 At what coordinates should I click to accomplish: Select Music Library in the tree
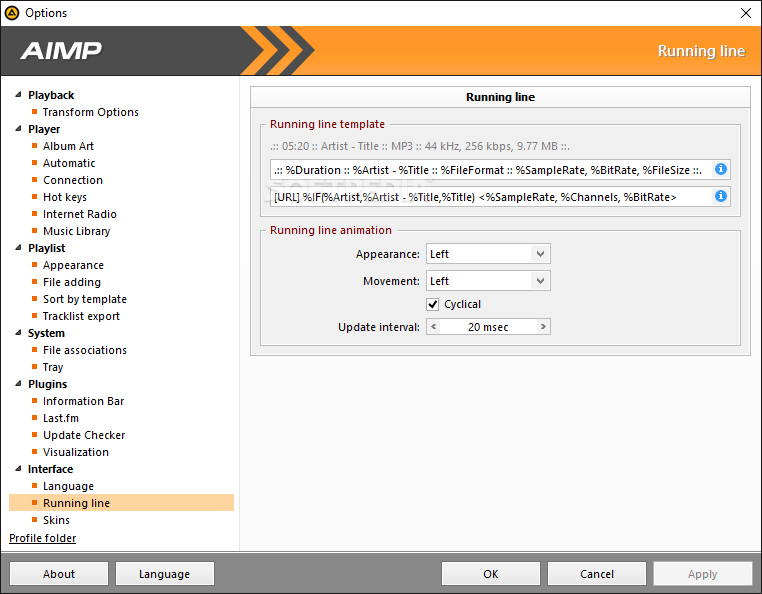tap(76, 231)
